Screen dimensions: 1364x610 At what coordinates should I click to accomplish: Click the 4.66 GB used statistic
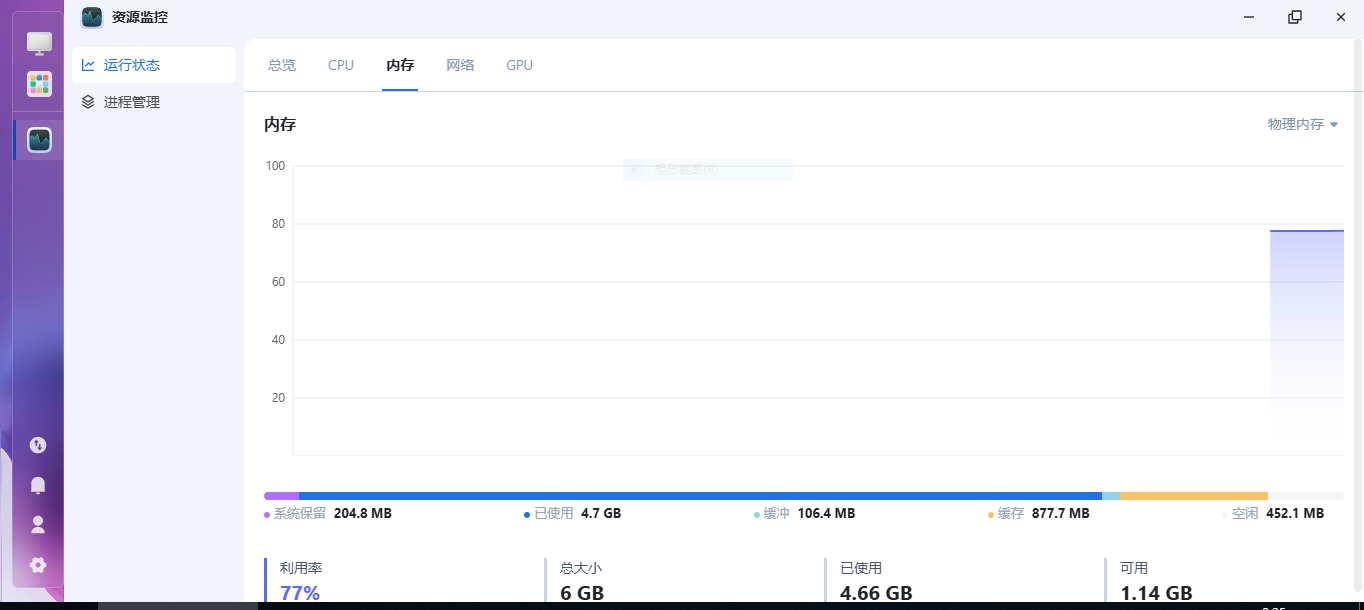tap(876, 593)
